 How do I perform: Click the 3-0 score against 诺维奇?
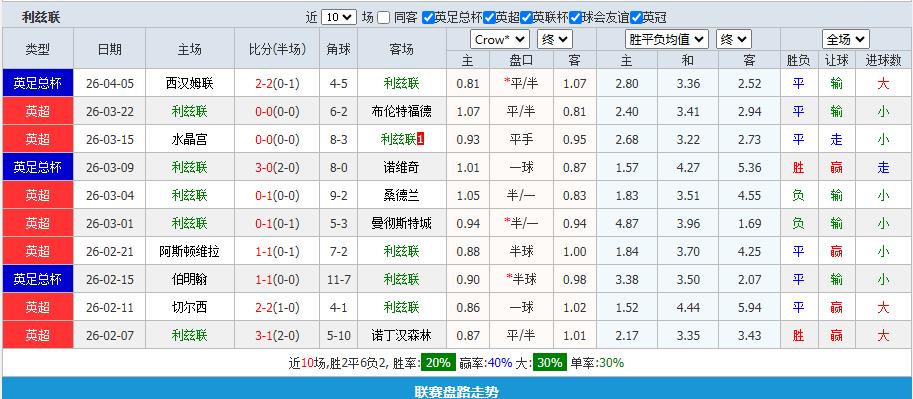coord(264,167)
